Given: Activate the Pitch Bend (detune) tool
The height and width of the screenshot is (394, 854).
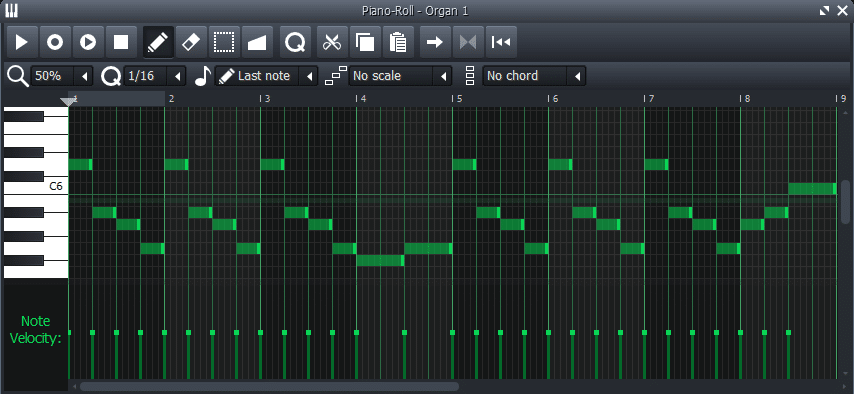Looking at the screenshot, I should click(257, 42).
